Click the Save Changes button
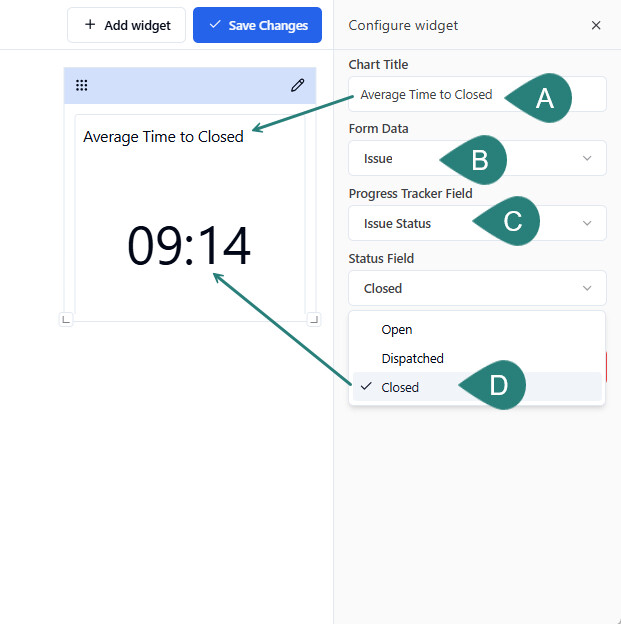Screen dimensions: 621x624 [258, 25]
